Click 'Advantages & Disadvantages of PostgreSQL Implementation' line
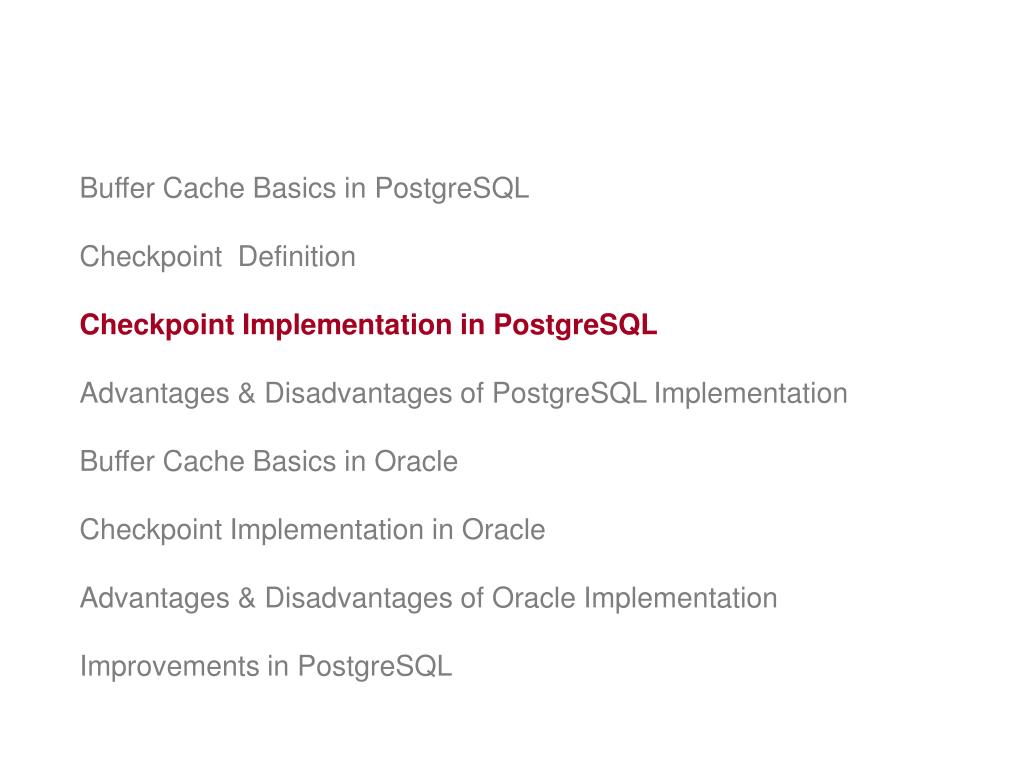Viewport: 1024px width, 768px height. pyautogui.click(x=464, y=393)
